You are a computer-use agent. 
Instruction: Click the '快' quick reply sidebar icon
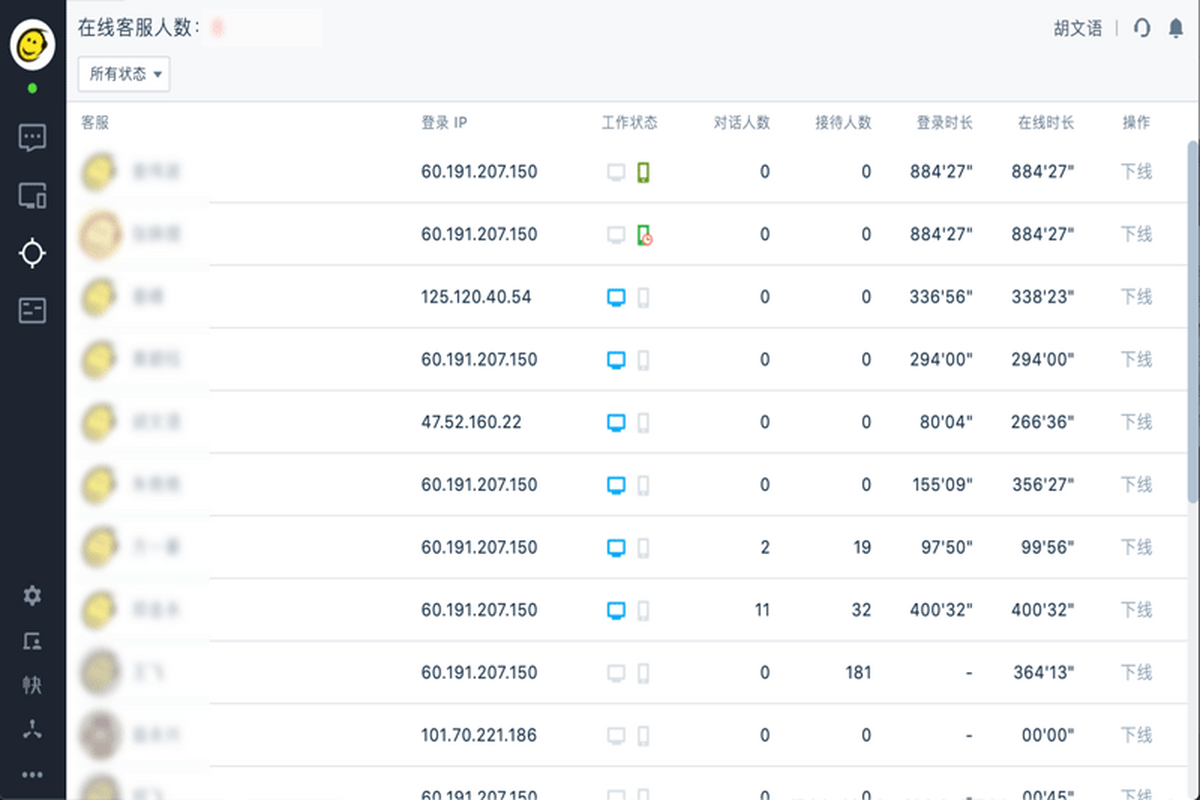pos(32,685)
